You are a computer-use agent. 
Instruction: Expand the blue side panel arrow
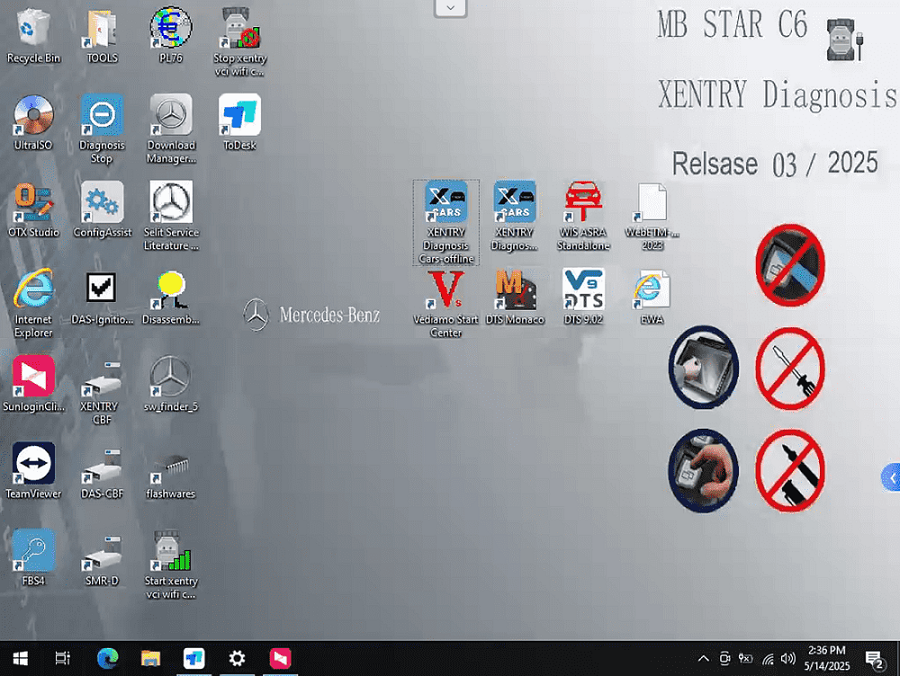pos(891,477)
